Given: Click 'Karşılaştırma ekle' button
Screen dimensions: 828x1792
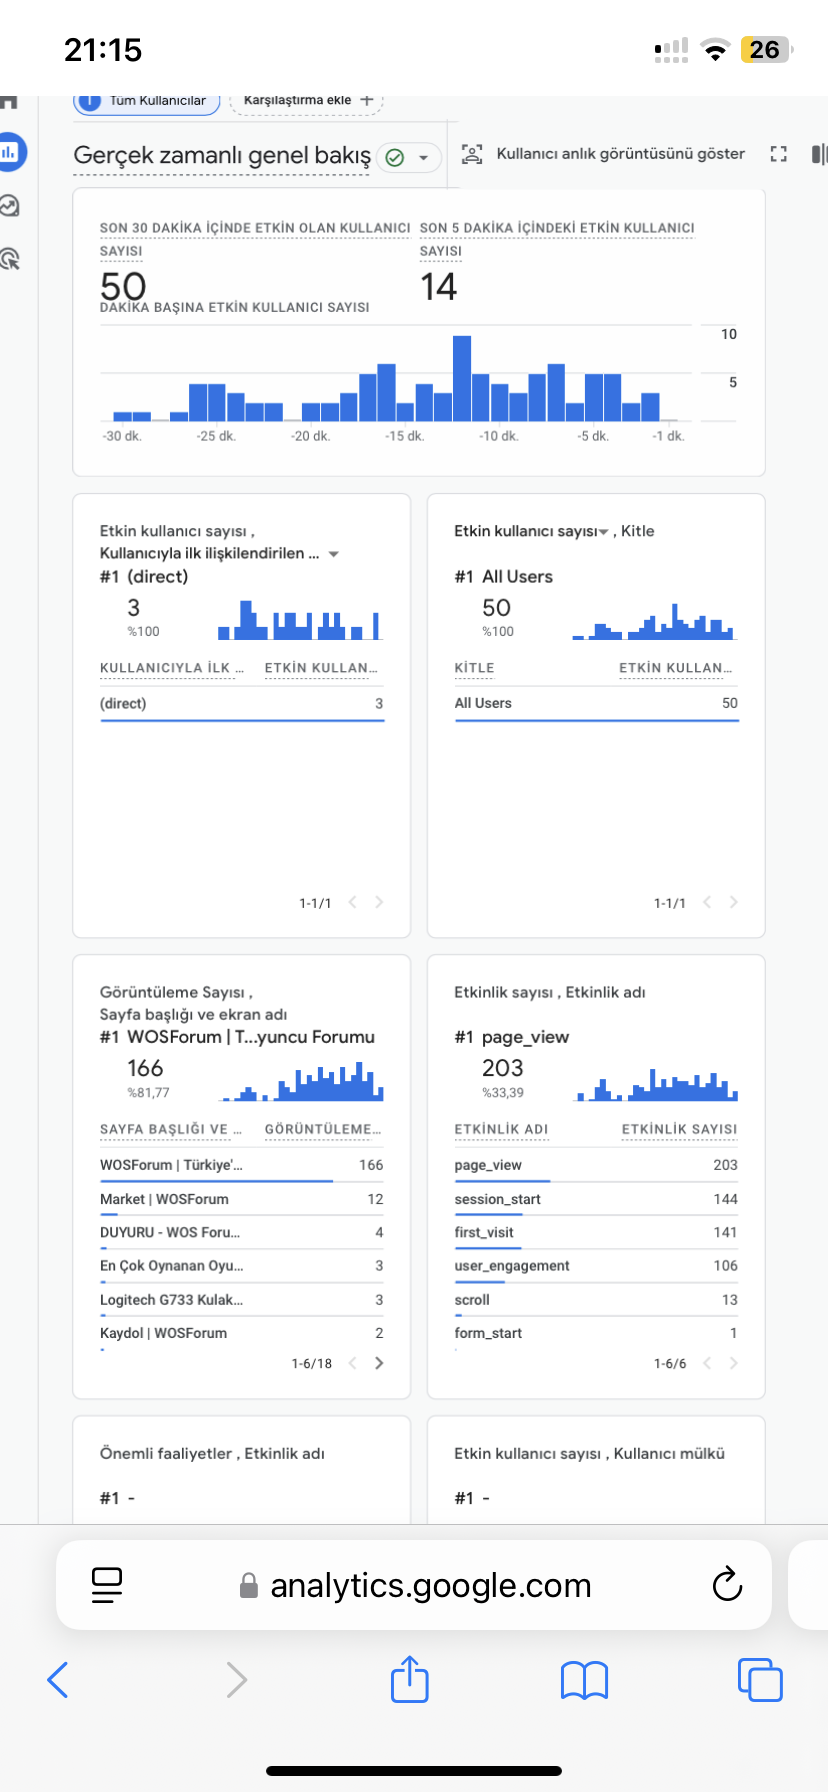Looking at the screenshot, I should point(307,101).
